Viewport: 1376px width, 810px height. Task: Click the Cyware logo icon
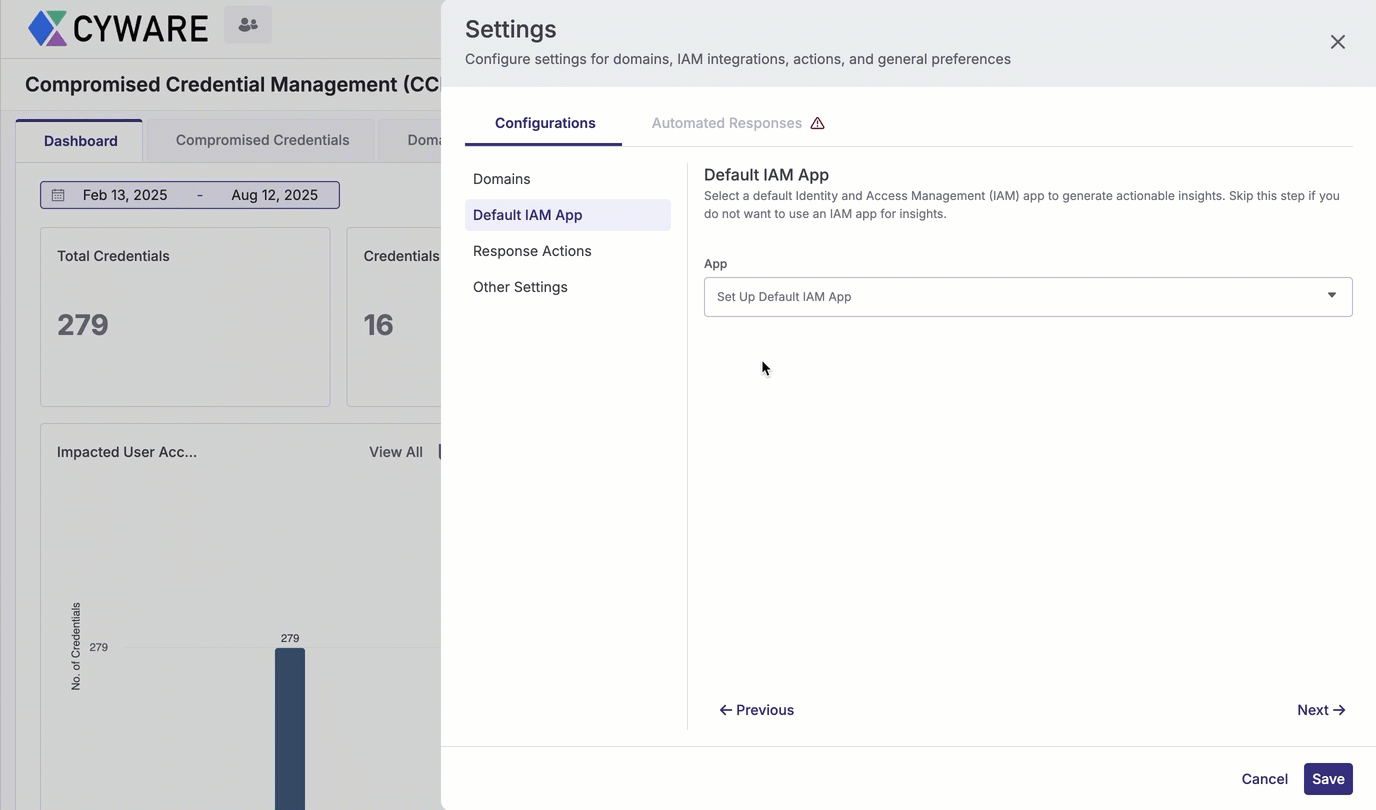(x=47, y=28)
